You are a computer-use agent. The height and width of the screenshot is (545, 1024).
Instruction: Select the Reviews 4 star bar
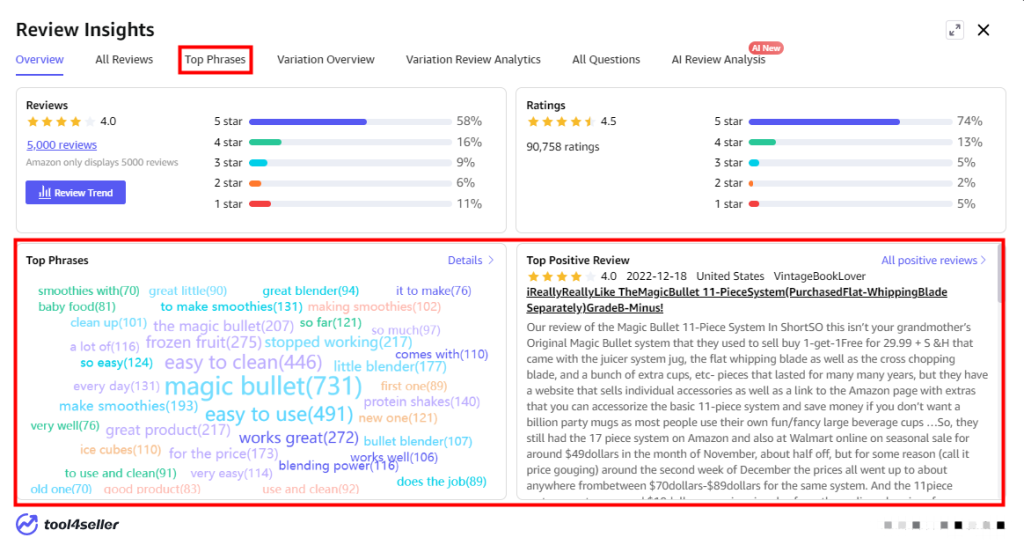coord(350,142)
